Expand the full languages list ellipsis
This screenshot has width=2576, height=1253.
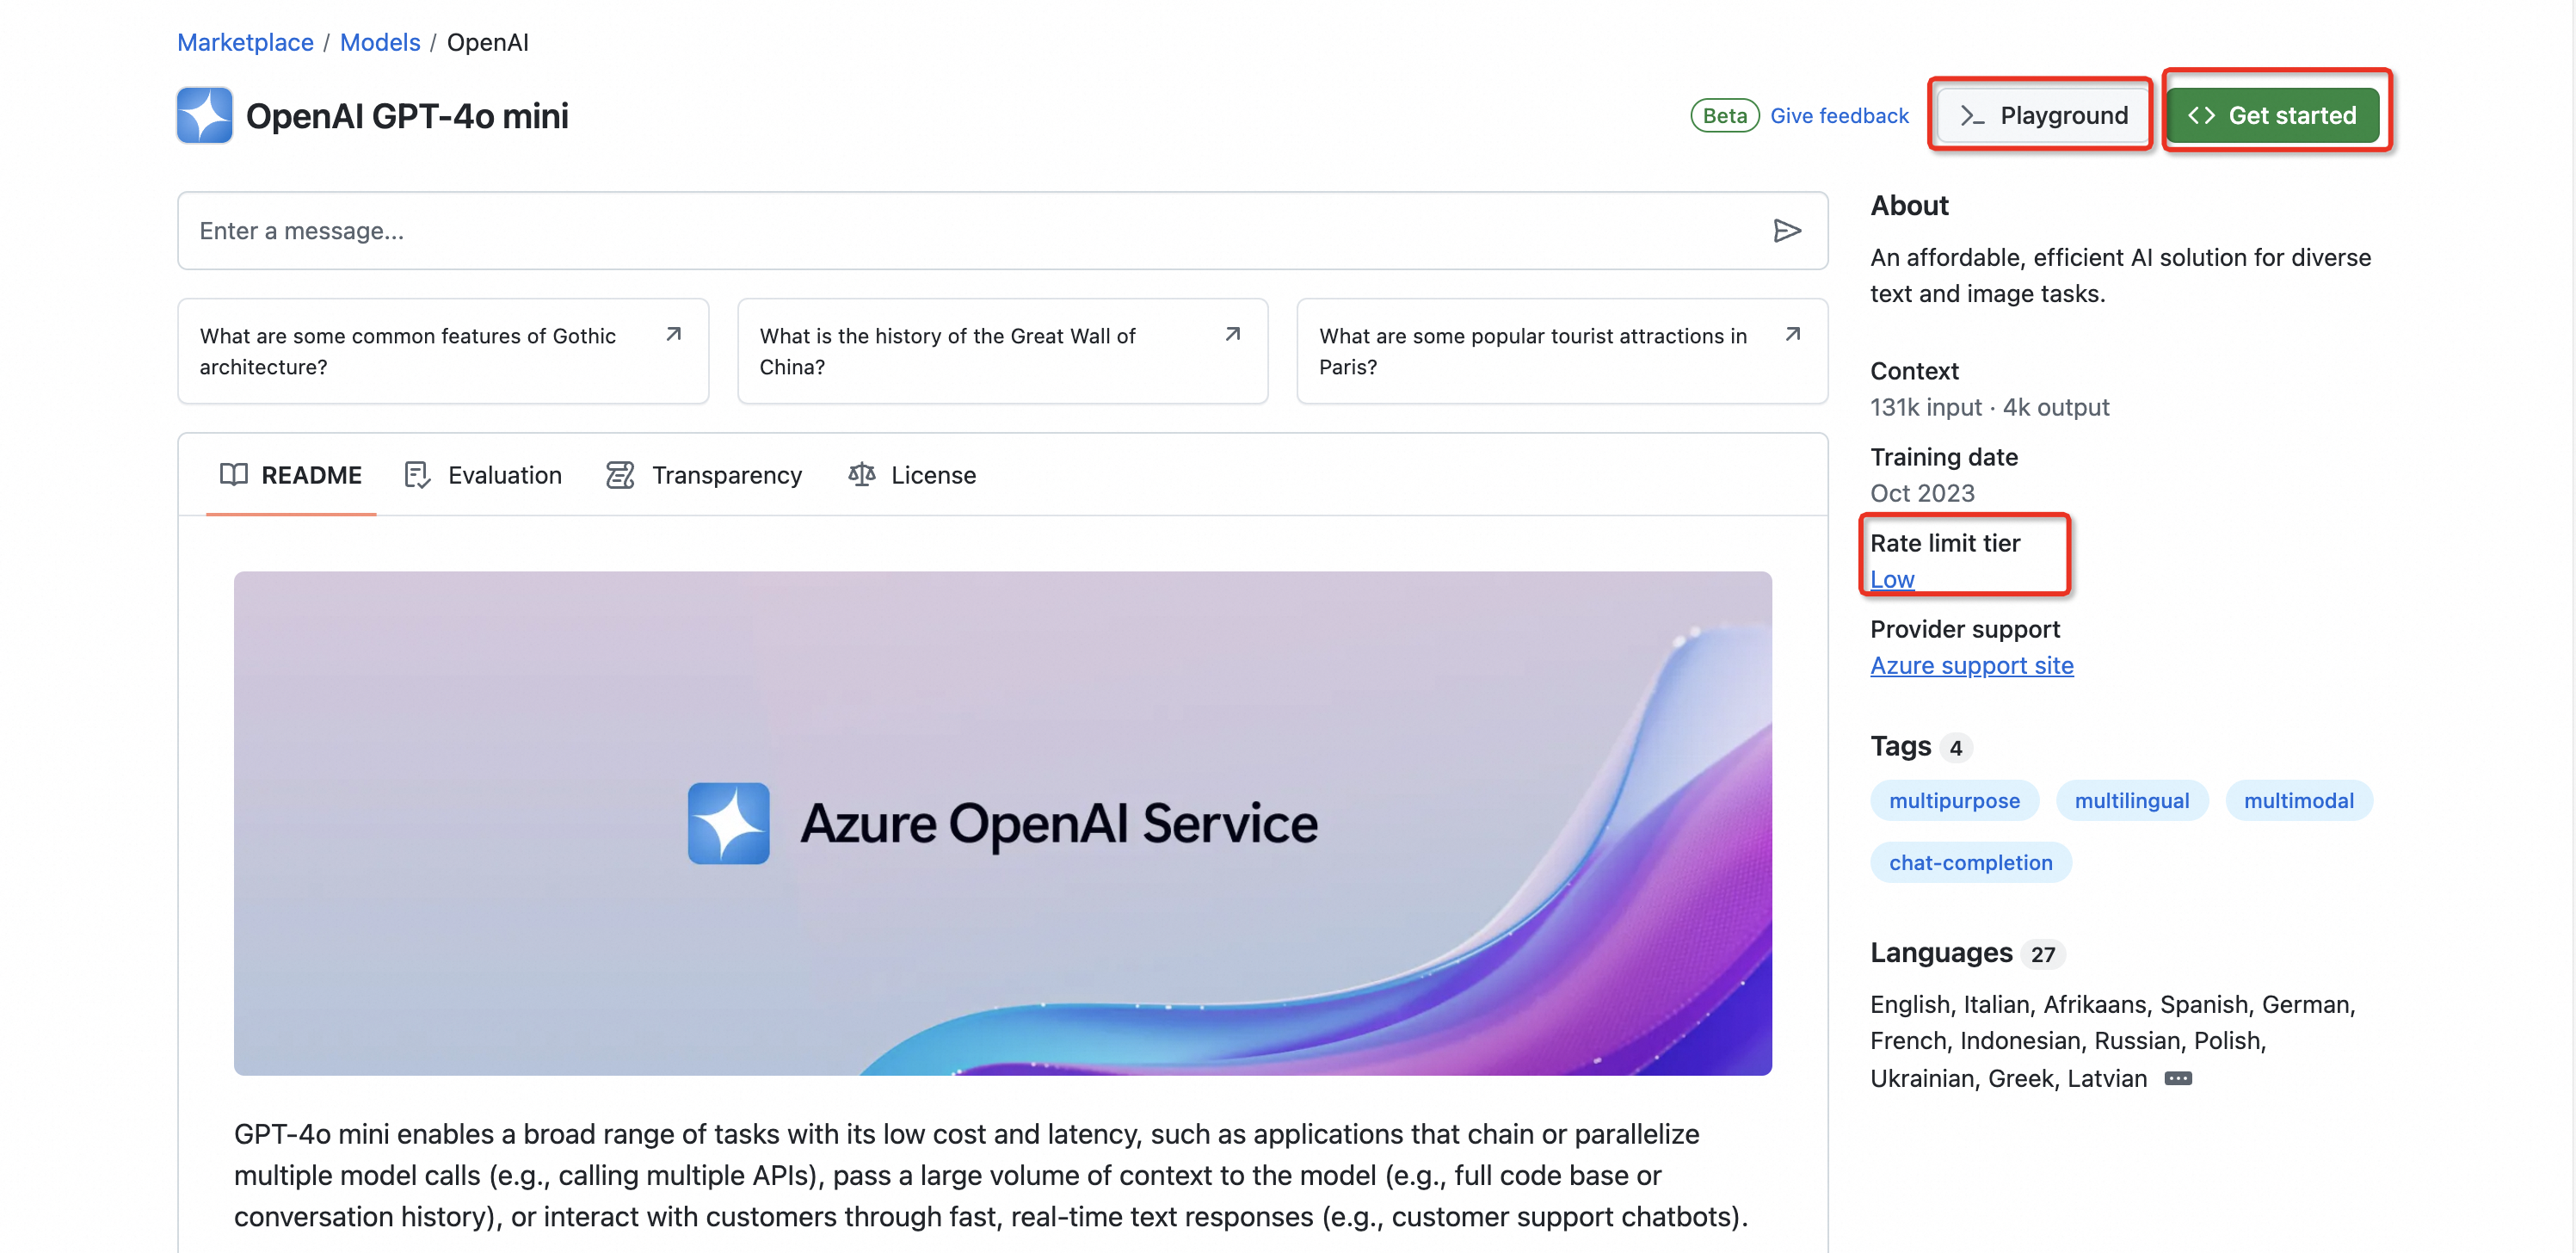(x=2177, y=1078)
